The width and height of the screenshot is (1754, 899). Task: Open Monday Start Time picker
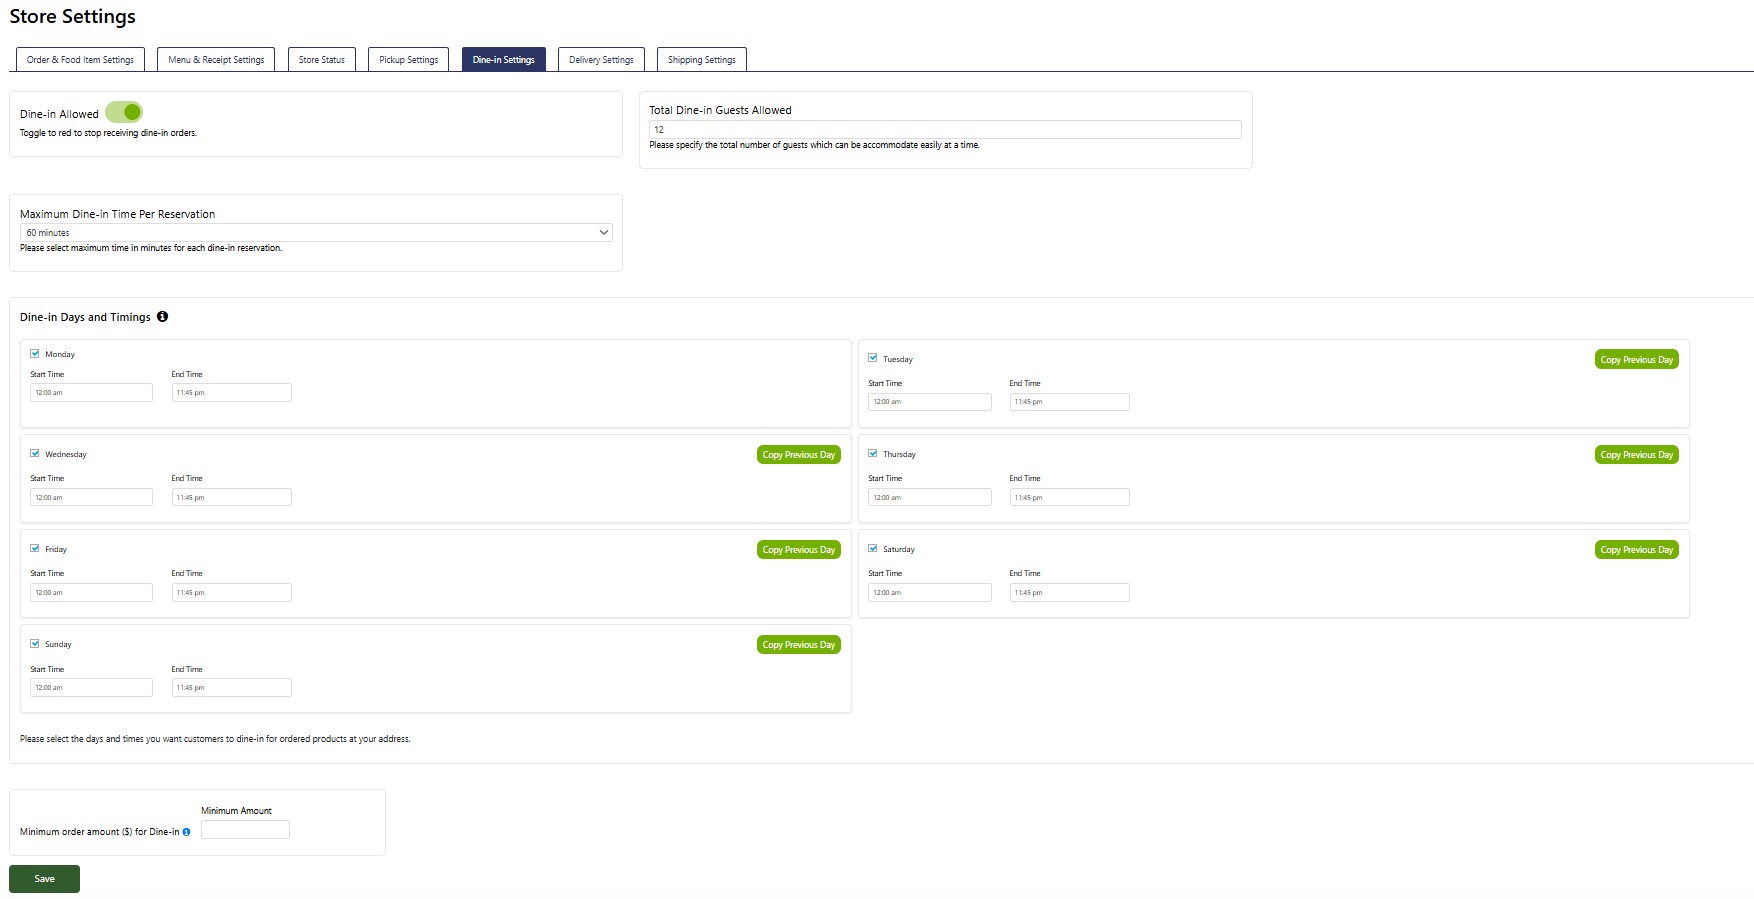coord(91,393)
